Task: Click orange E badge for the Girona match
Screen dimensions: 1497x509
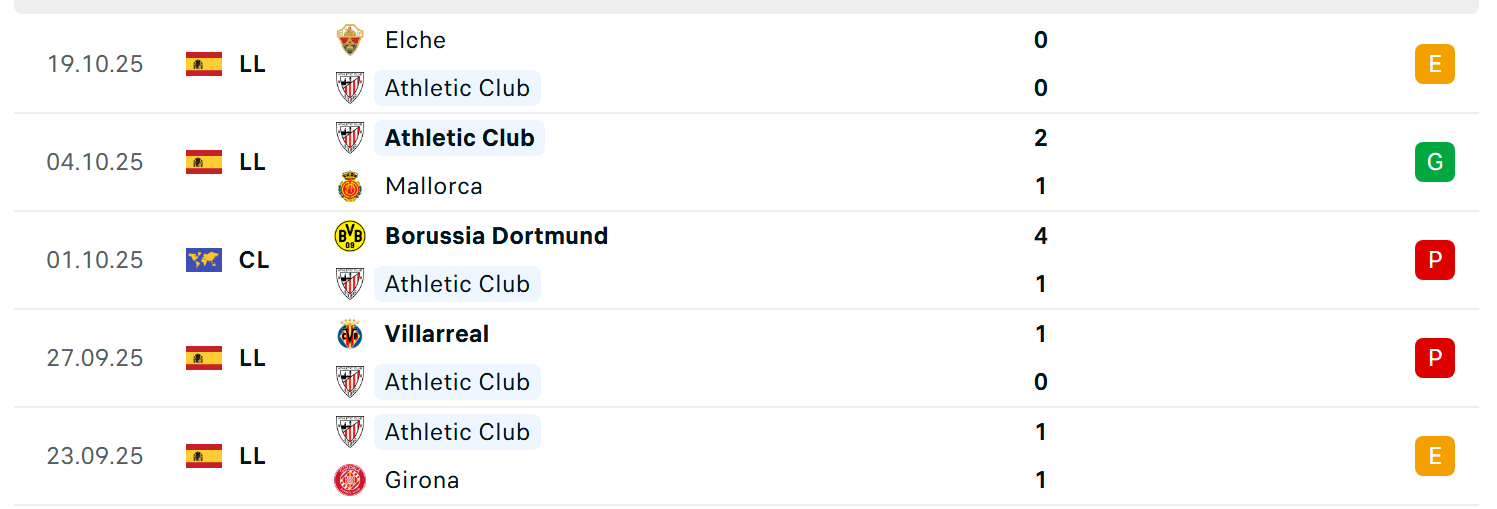Action: 1435,456
